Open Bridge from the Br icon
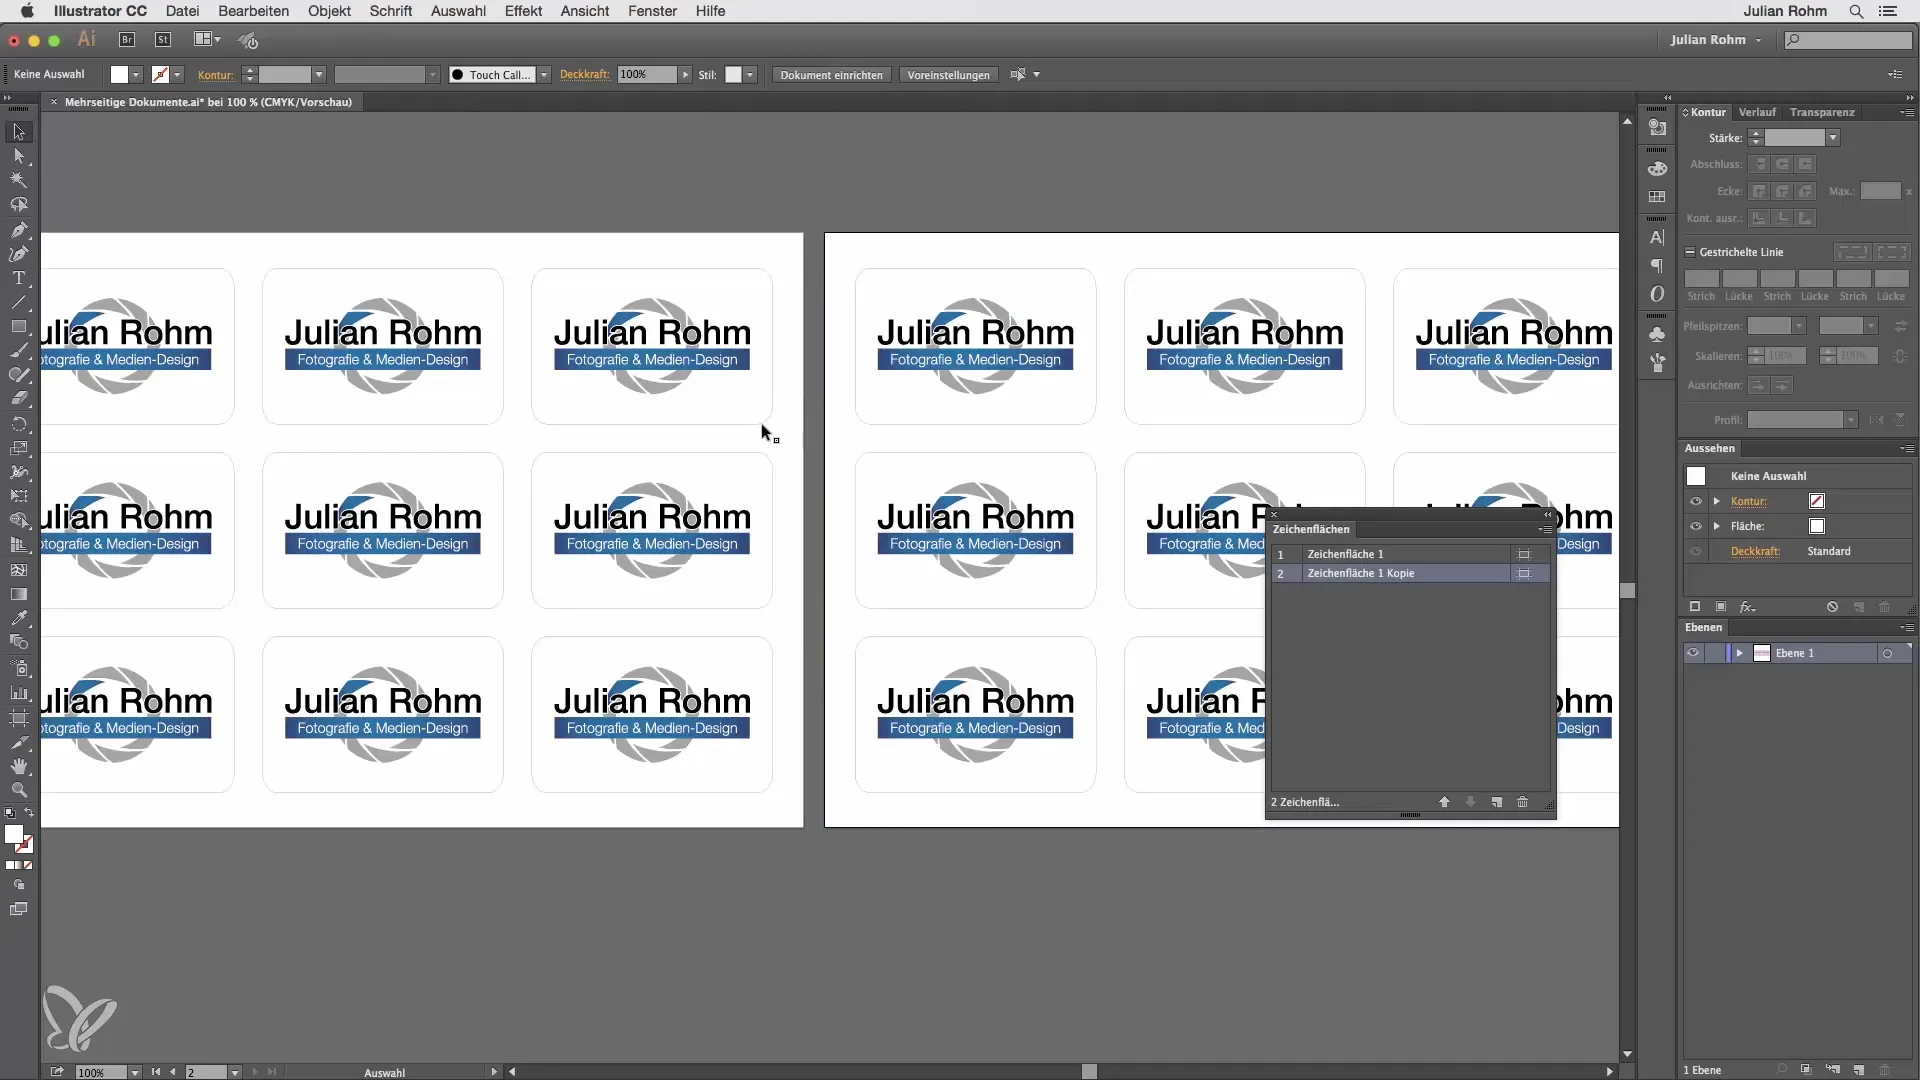The image size is (1920, 1080). pos(127,40)
